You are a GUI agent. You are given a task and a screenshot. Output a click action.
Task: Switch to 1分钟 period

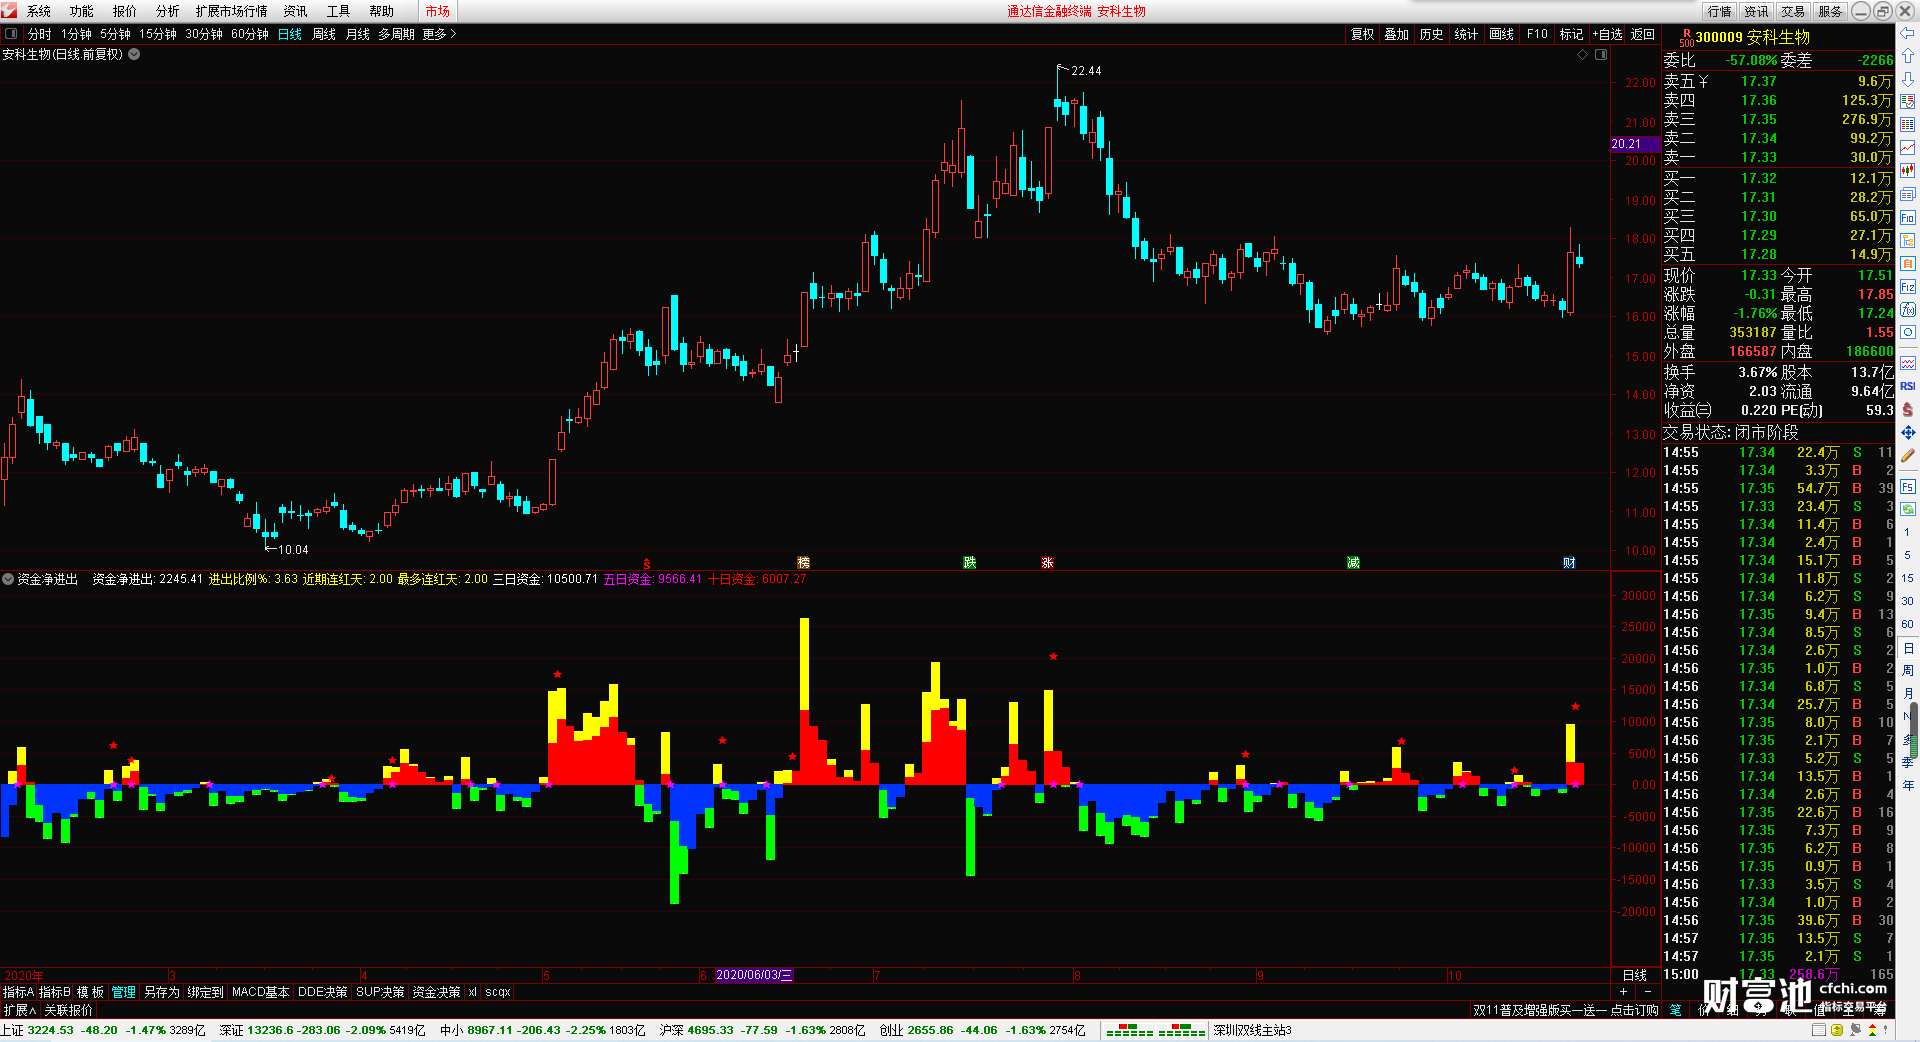click(x=76, y=34)
